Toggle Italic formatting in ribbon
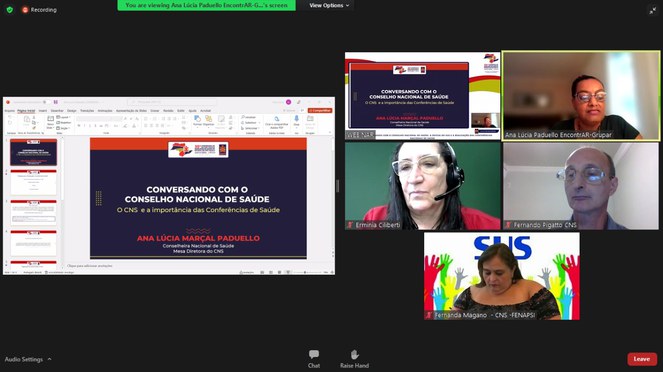663x372 pixels. (85, 126)
